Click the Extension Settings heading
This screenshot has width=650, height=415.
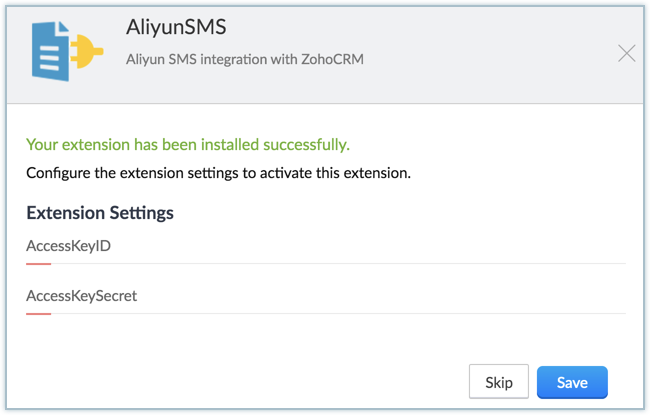tap(100, 213)
